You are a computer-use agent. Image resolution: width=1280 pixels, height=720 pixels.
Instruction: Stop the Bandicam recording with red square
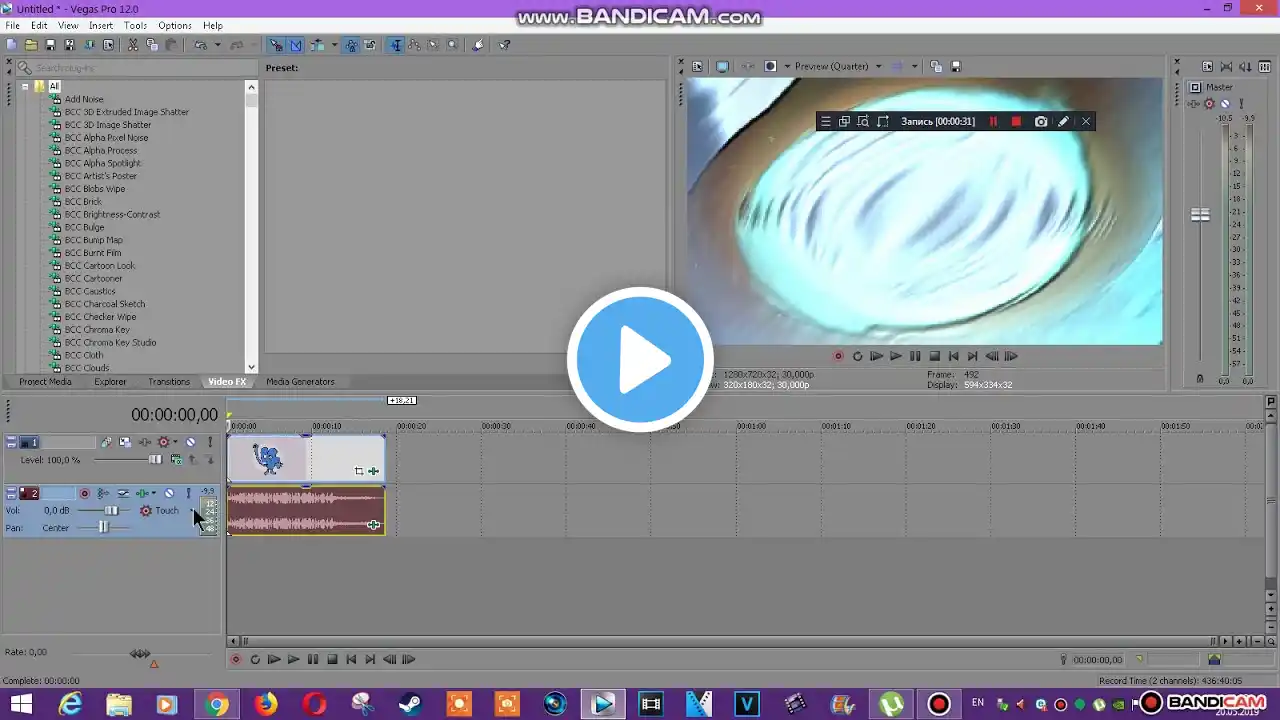pyautogui.click(x=1016, y=122)
